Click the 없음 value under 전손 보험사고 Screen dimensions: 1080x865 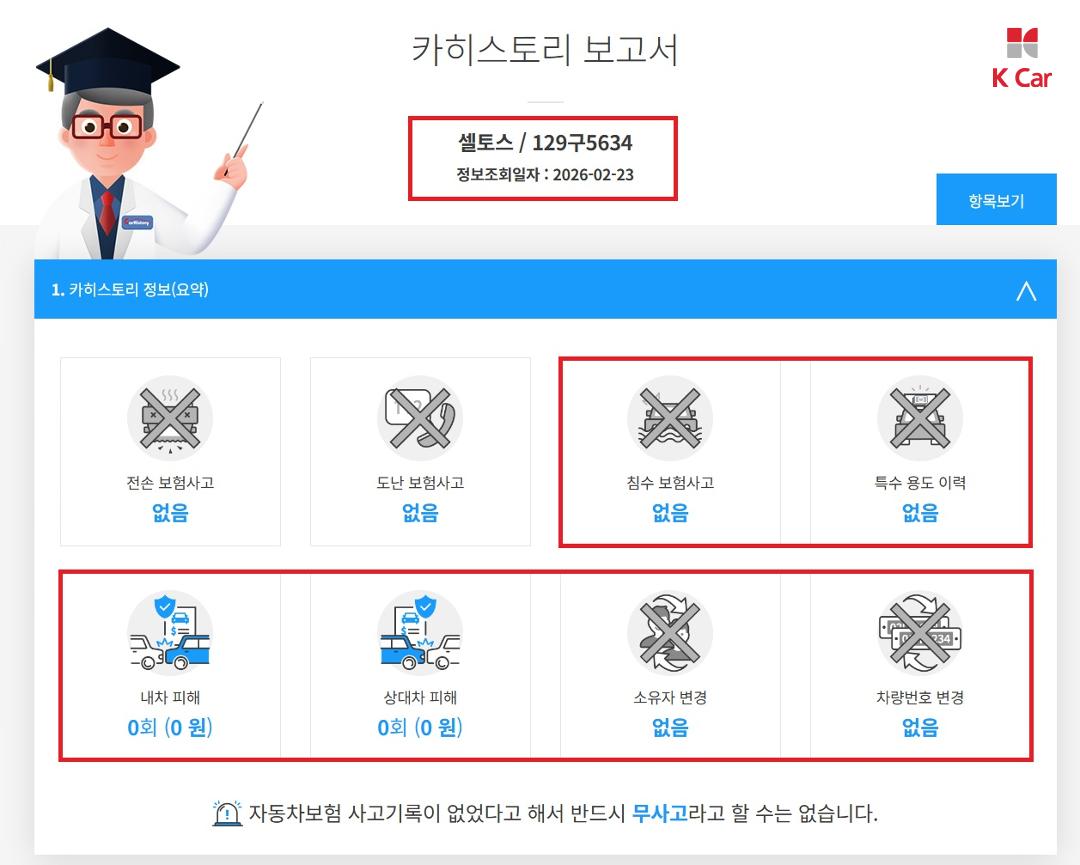click(x=170, y=512)
